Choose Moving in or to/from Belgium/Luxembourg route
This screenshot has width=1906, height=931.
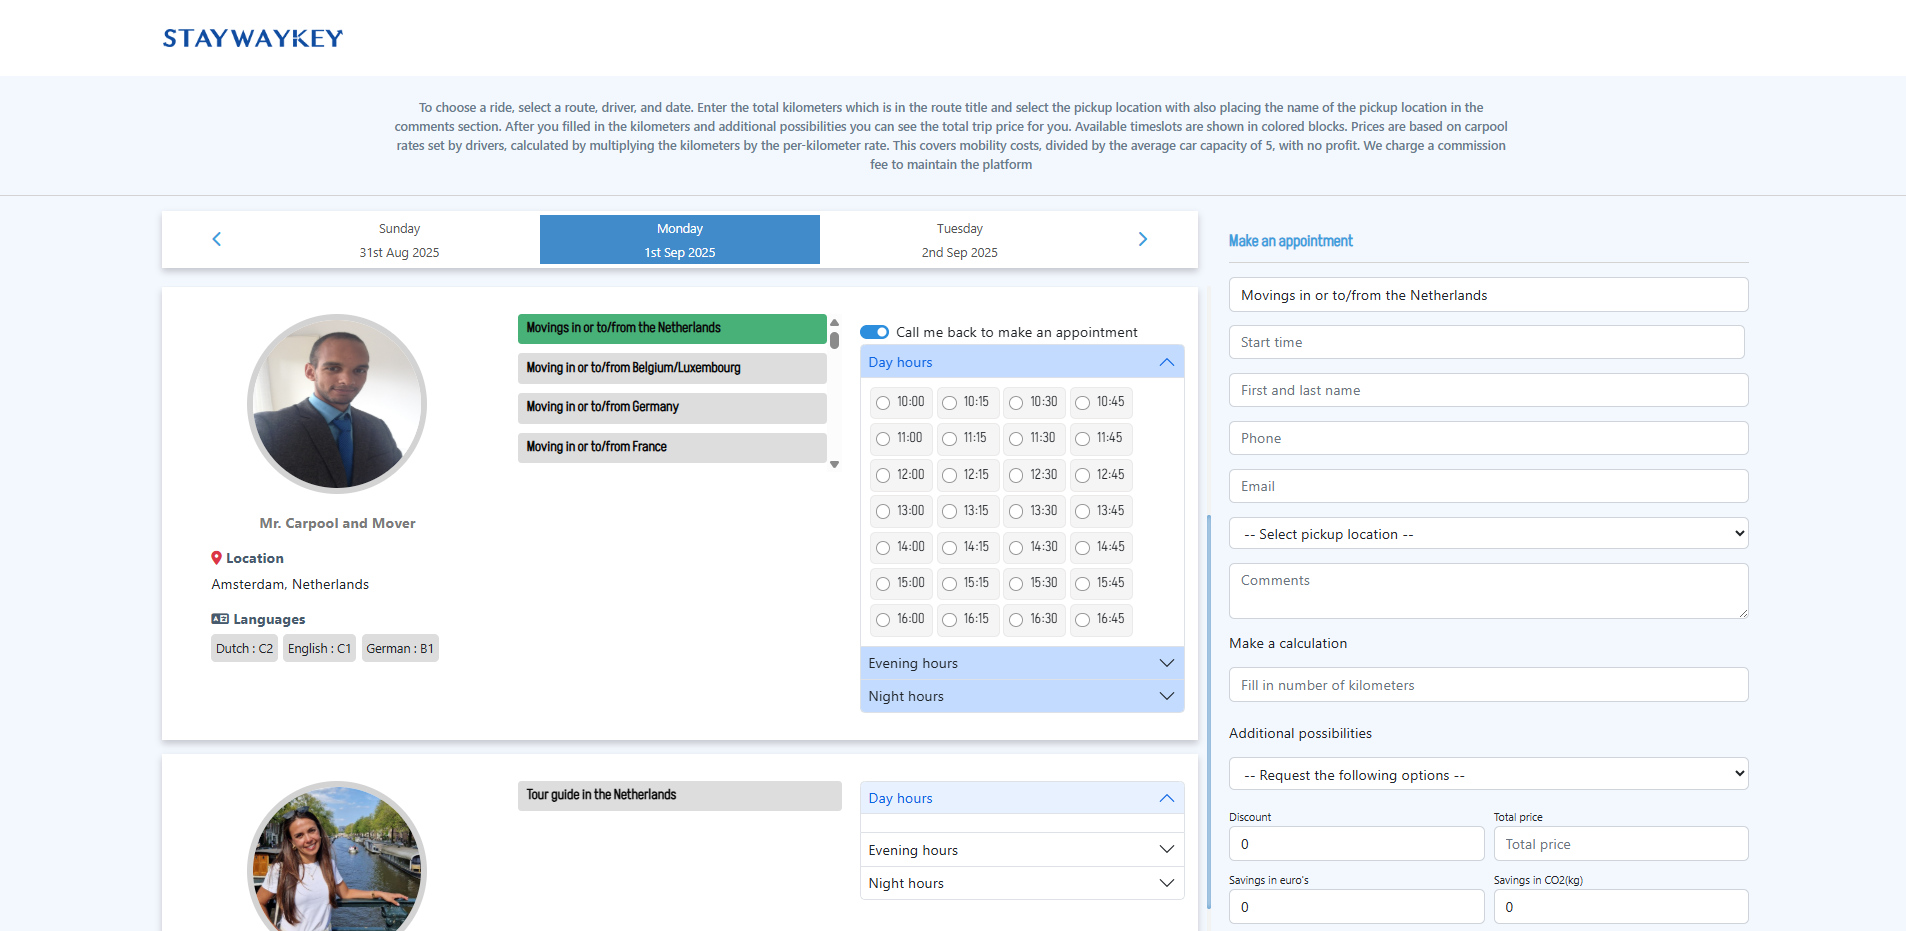[x=672, y=368]
